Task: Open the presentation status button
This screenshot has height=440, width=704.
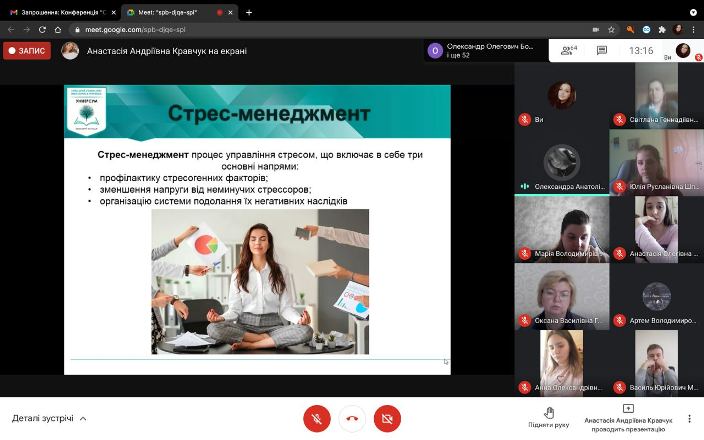Action: pyautogui.click(x=628, y=418)
